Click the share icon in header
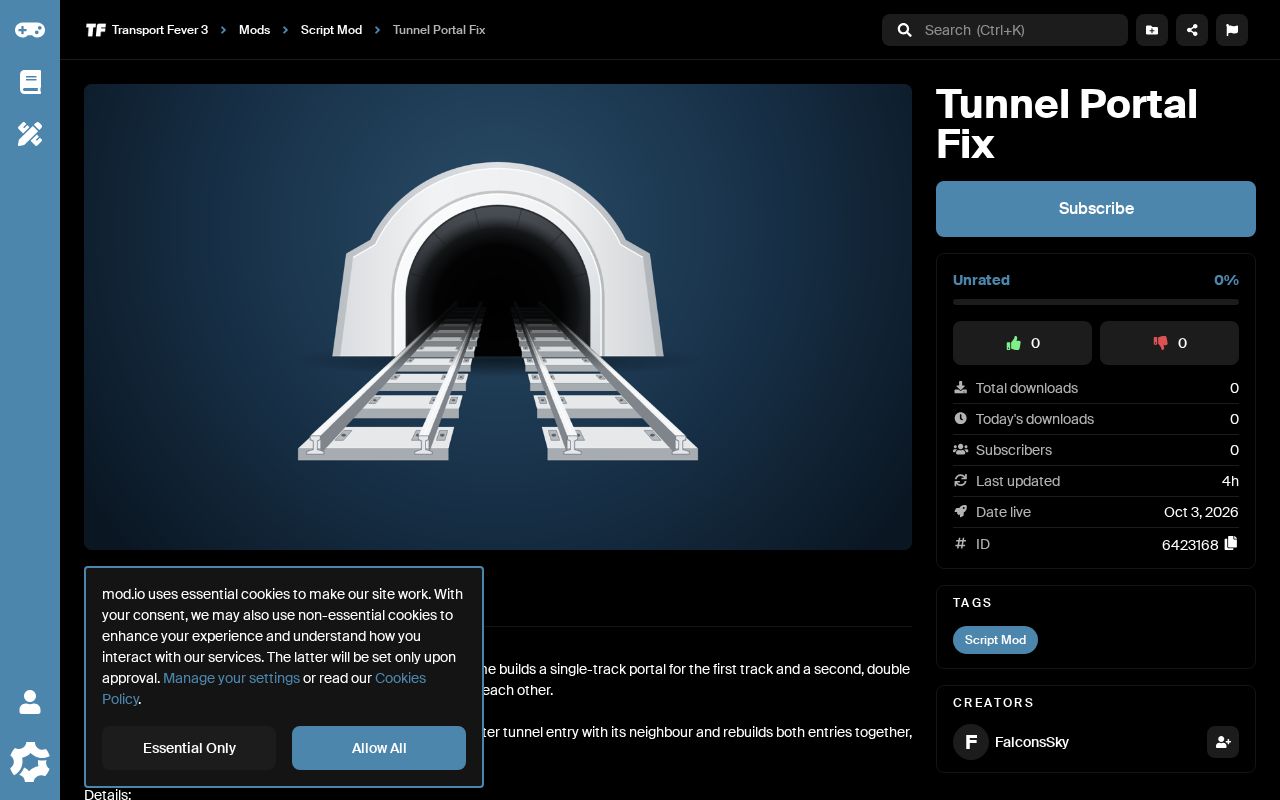This screenshot has height=800, width=1280. pyautogui.click(x=1192, y=30)
